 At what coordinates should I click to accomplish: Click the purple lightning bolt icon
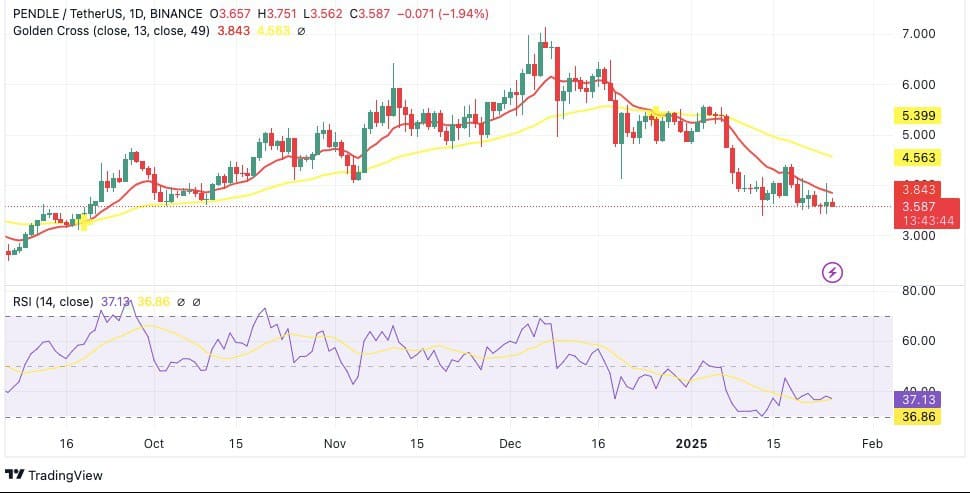pyautogui.click(x=832, y=271)
